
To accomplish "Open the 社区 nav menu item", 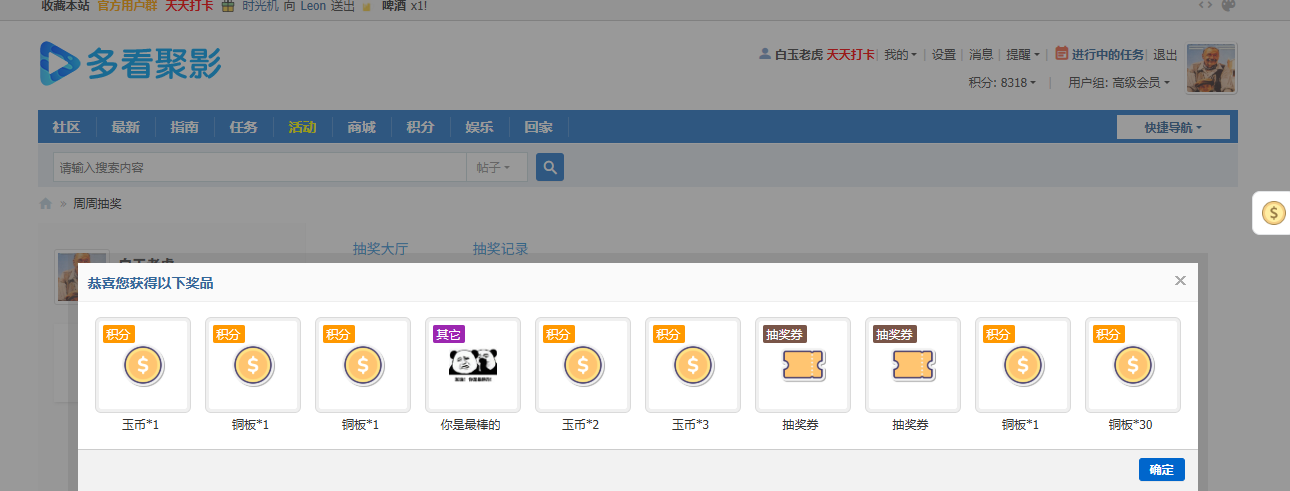I will click(x=66, y=127).
